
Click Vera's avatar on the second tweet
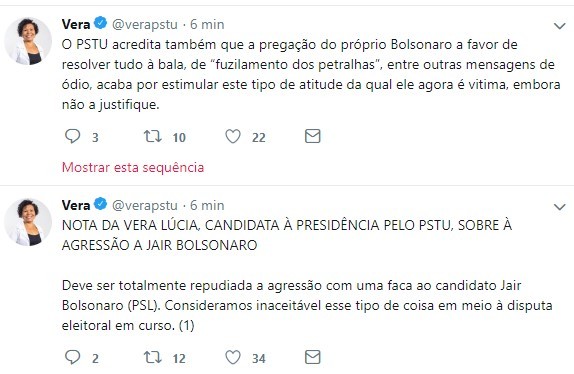point(28,222)
